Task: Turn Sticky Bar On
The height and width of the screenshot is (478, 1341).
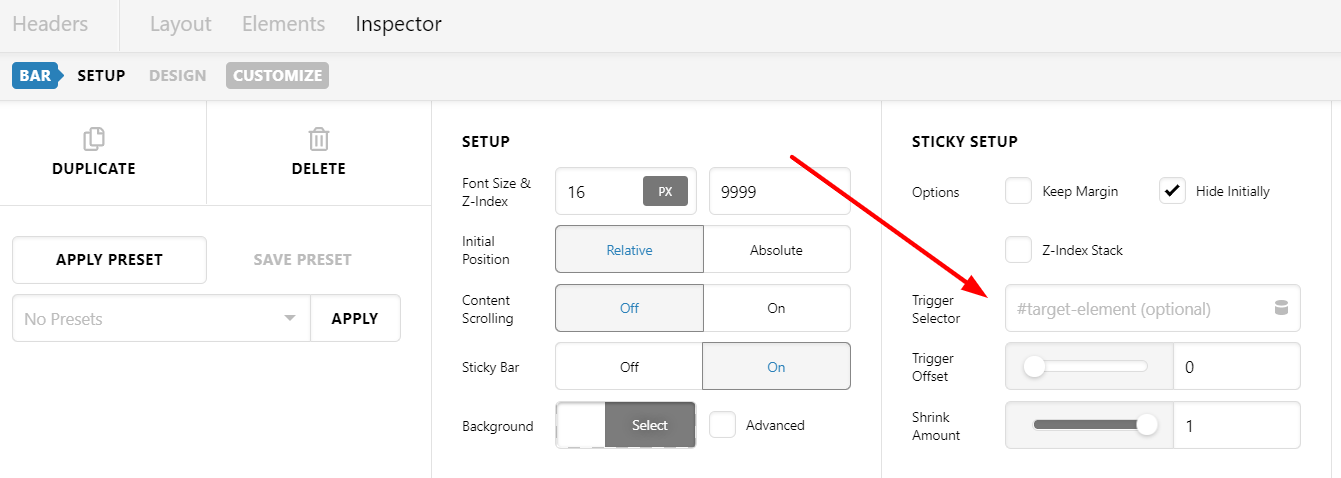Action: 777,367
